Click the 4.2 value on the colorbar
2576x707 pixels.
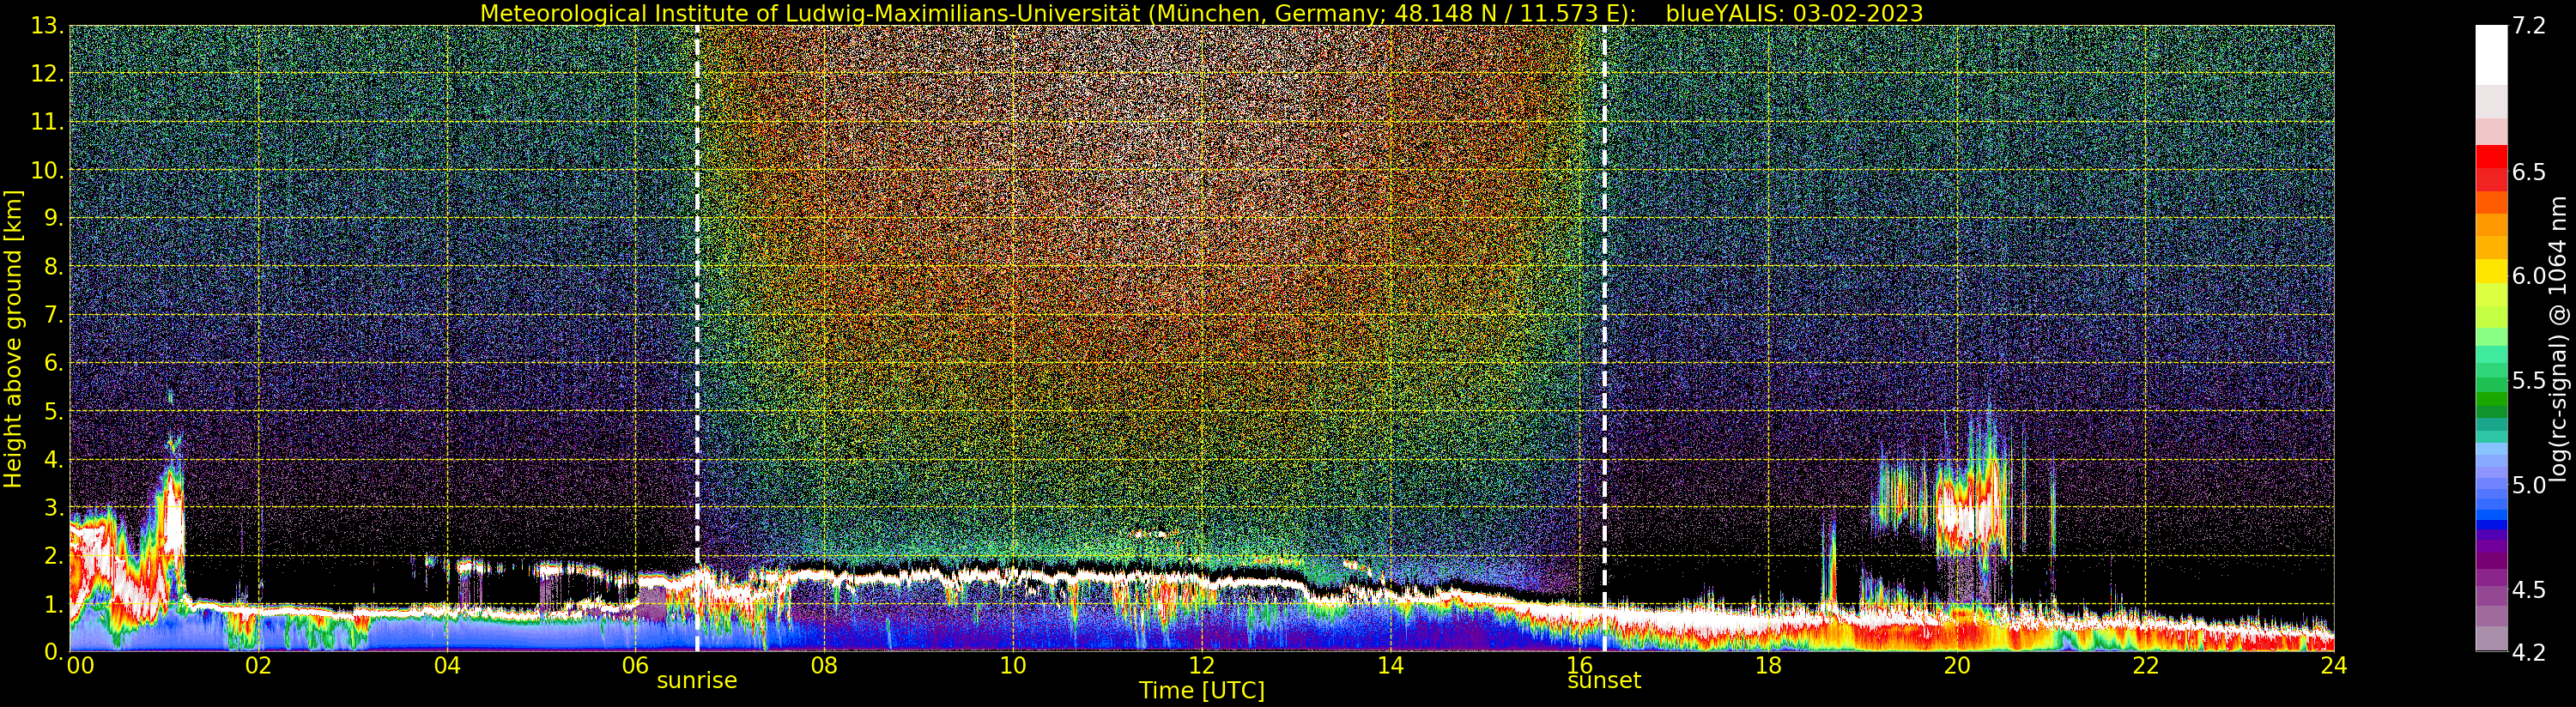point(2528,652)
